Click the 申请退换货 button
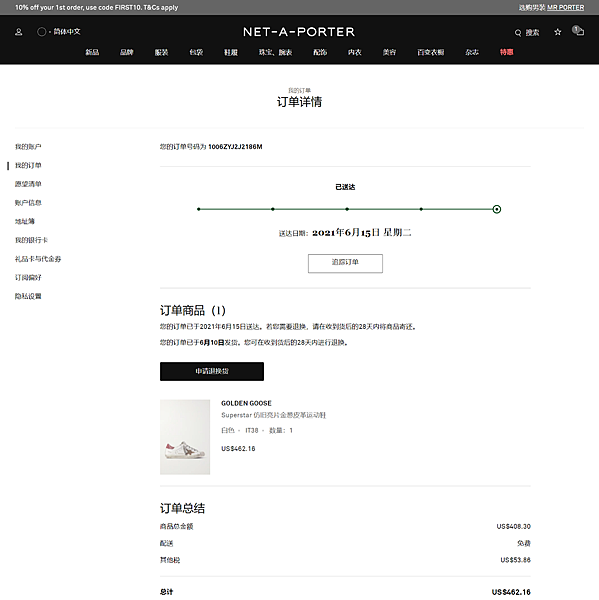This screenshot has width=599, height=600. pos(212,371)
